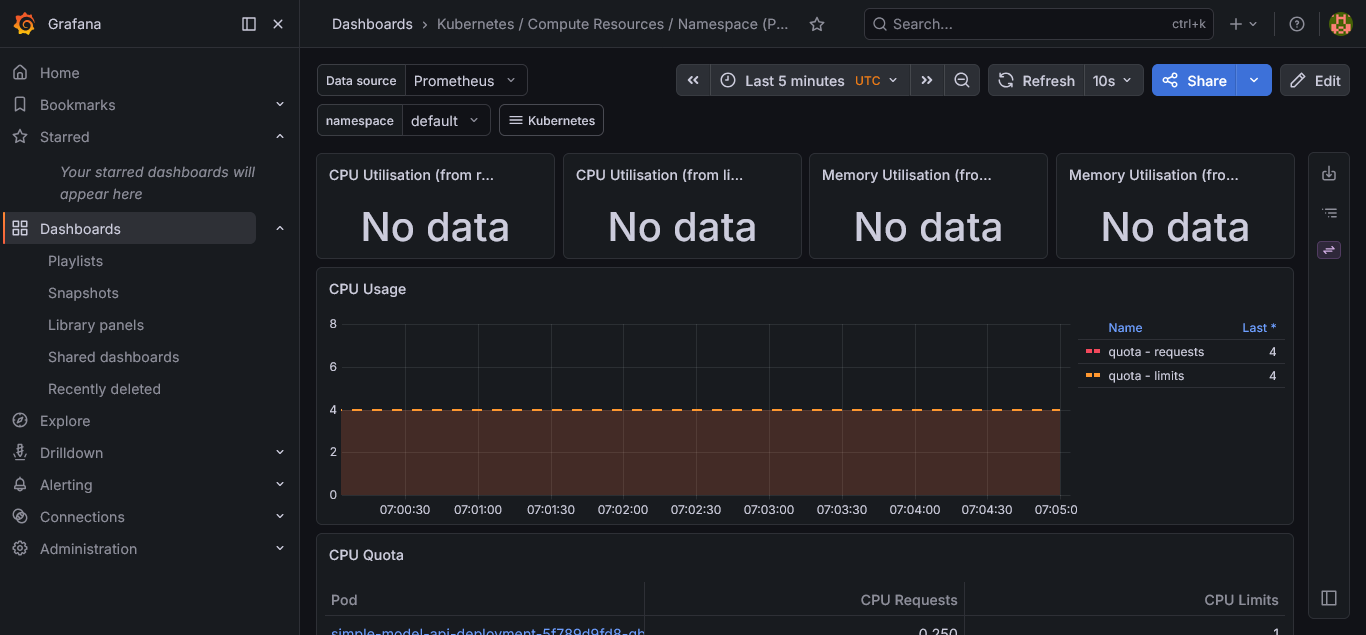1366x635 pixels.
Task: Open the help question-mark icon
Action: click(x=1297, y=24)
